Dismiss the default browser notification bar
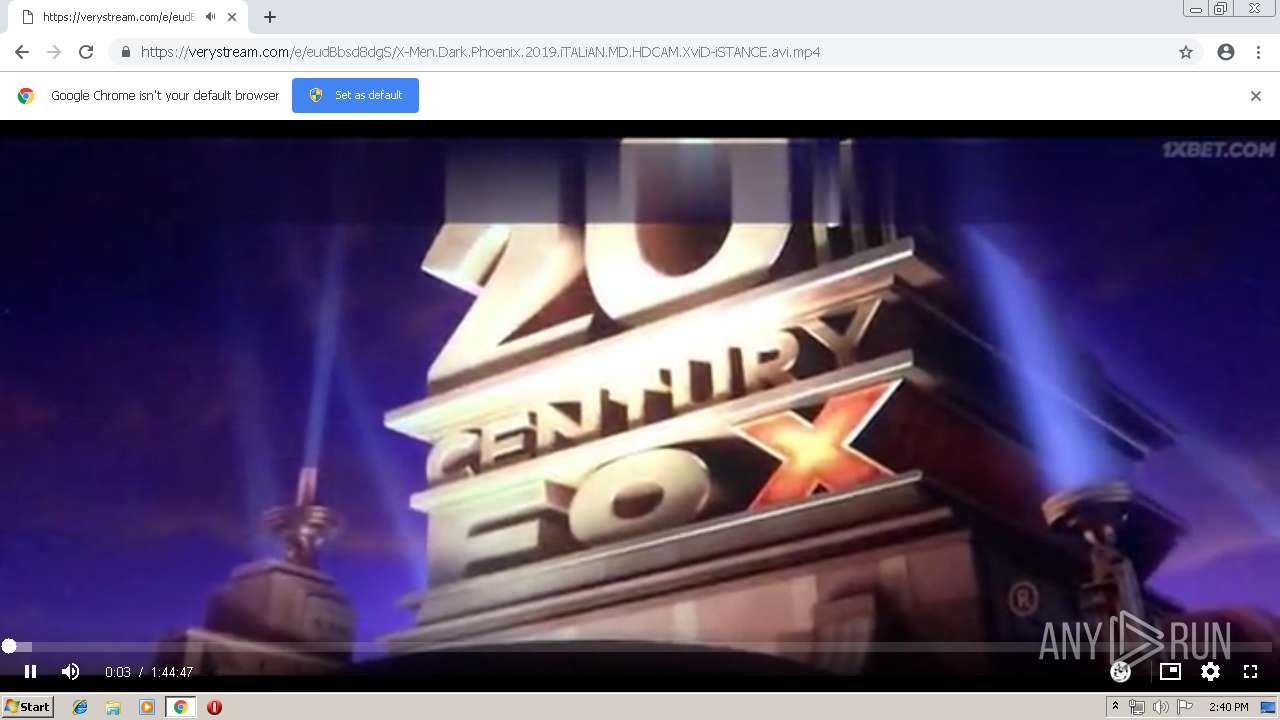This screenshot has width=1280, height=720. (1256, 96)
